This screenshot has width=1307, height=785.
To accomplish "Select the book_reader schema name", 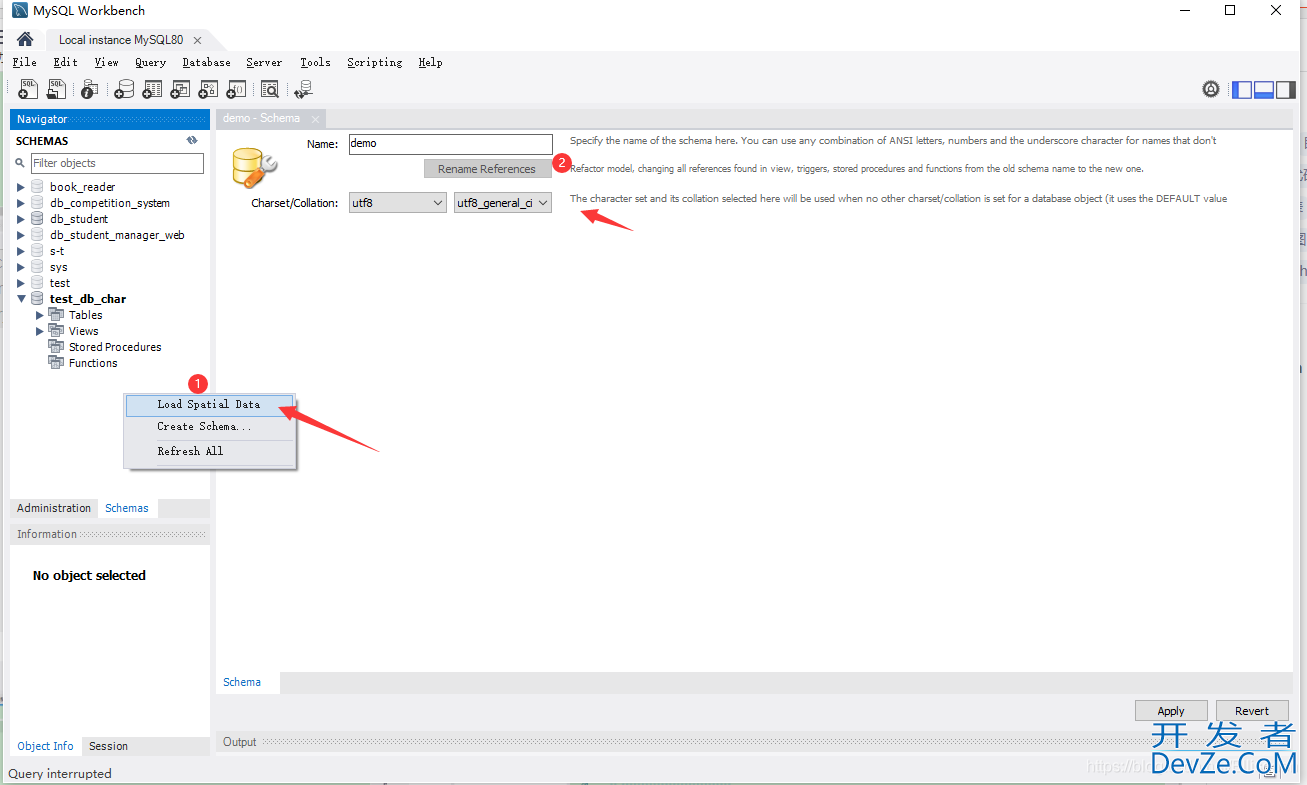I will (83, 187).
